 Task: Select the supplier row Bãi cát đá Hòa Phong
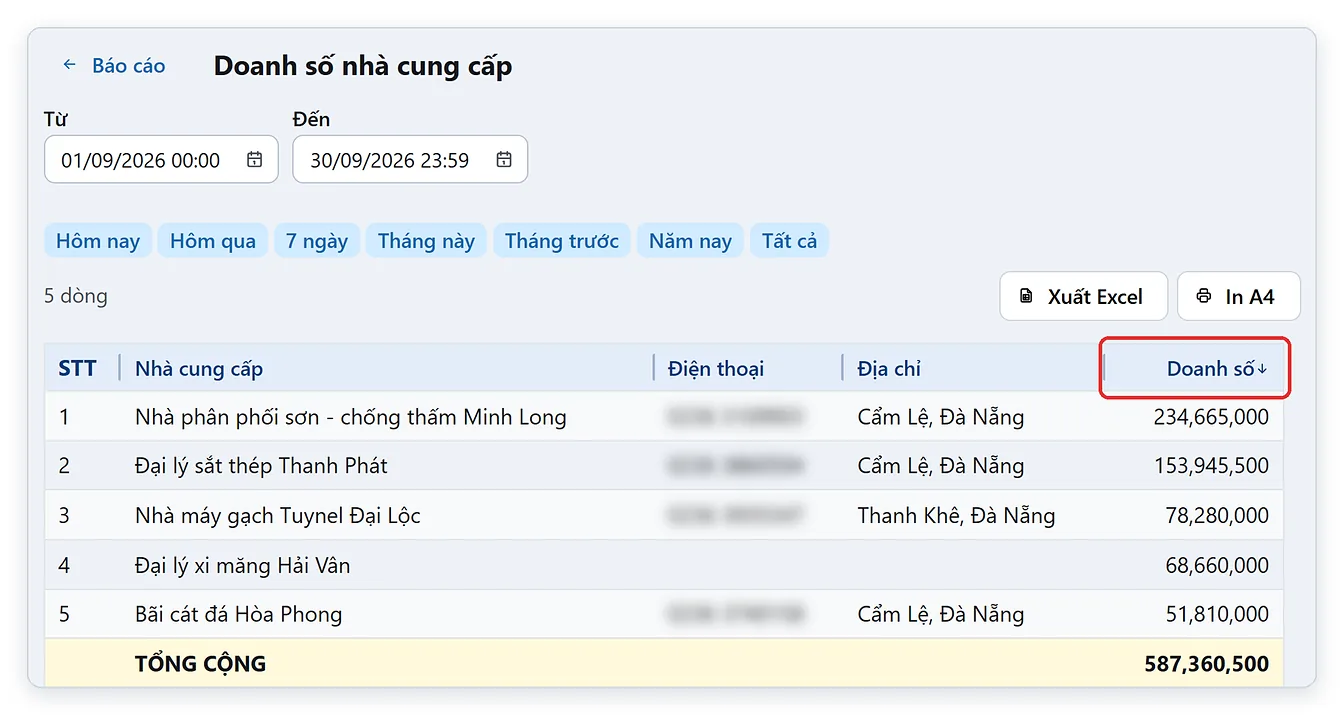(x=664, y=614)
